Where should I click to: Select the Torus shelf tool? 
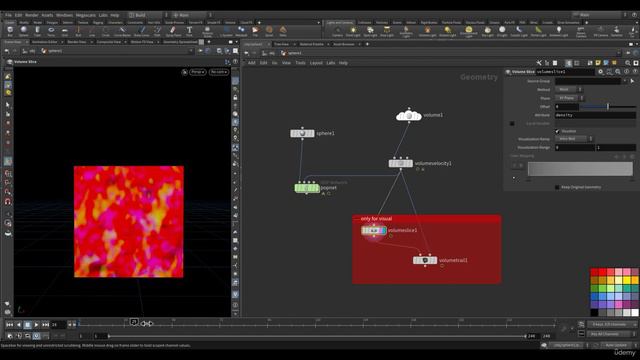pos(51,31)
